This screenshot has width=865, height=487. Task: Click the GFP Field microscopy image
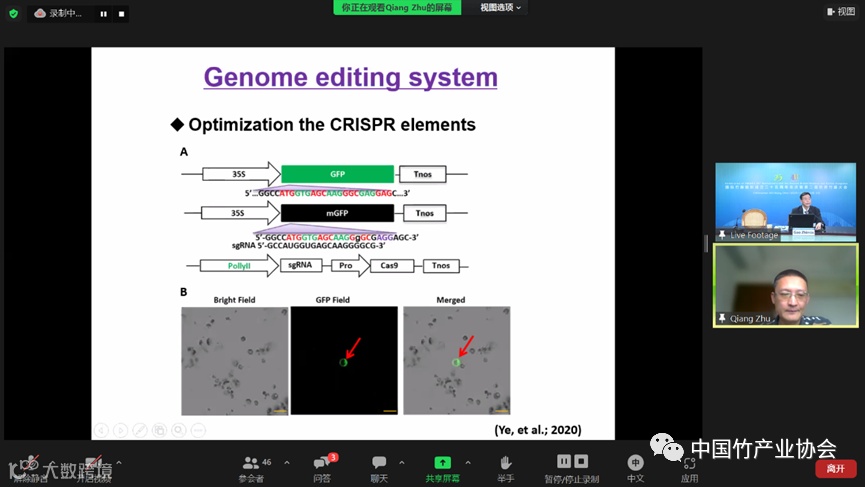pos(344,361)
